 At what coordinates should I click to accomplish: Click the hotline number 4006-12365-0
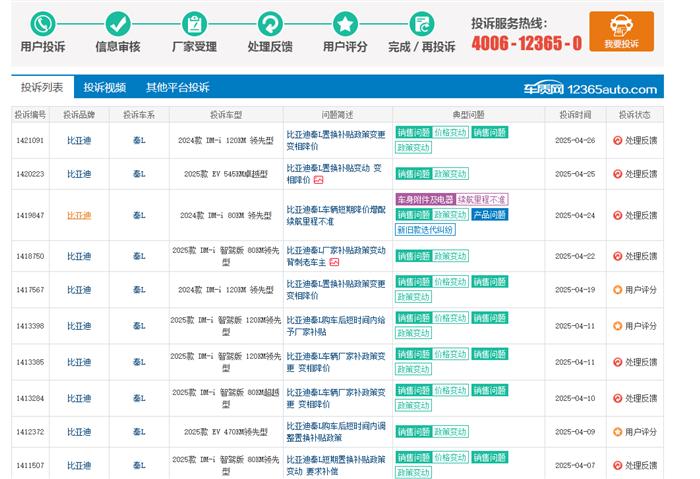tap(527, 43)
